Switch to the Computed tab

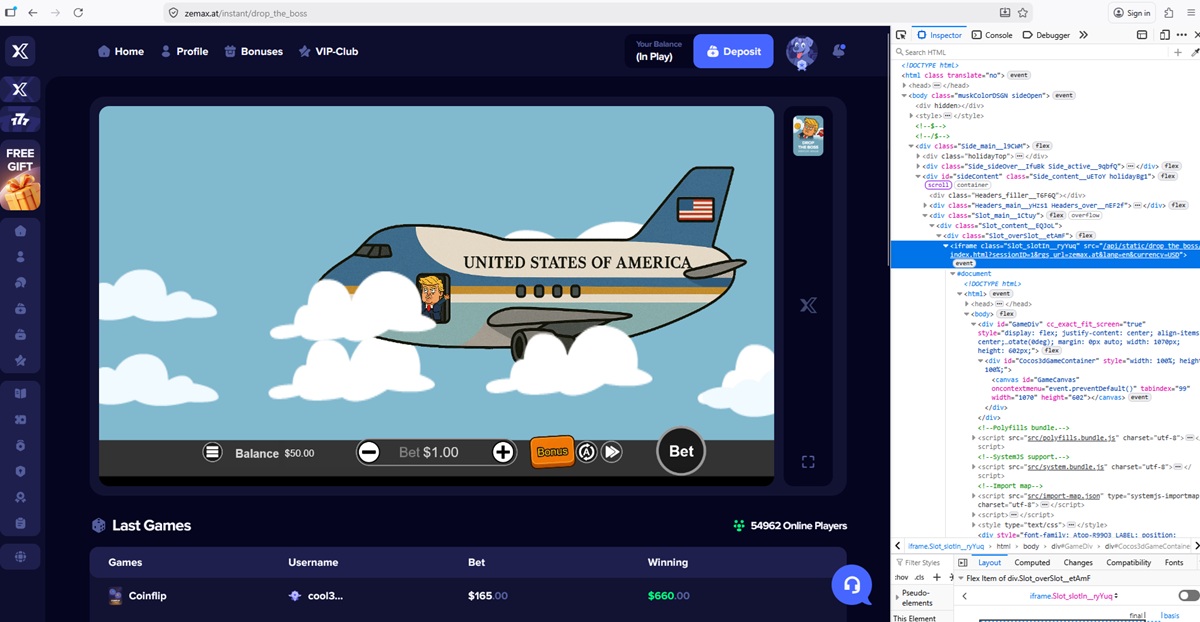[x=1032, y=563]
